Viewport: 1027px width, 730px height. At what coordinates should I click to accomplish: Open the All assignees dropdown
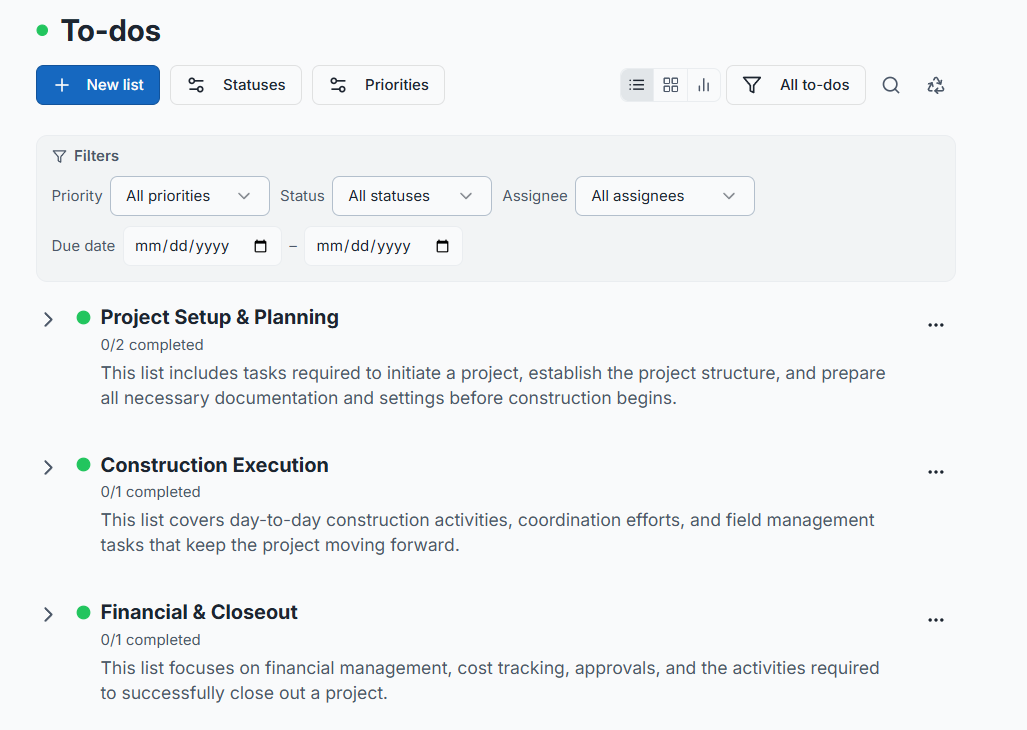point(665,196)
